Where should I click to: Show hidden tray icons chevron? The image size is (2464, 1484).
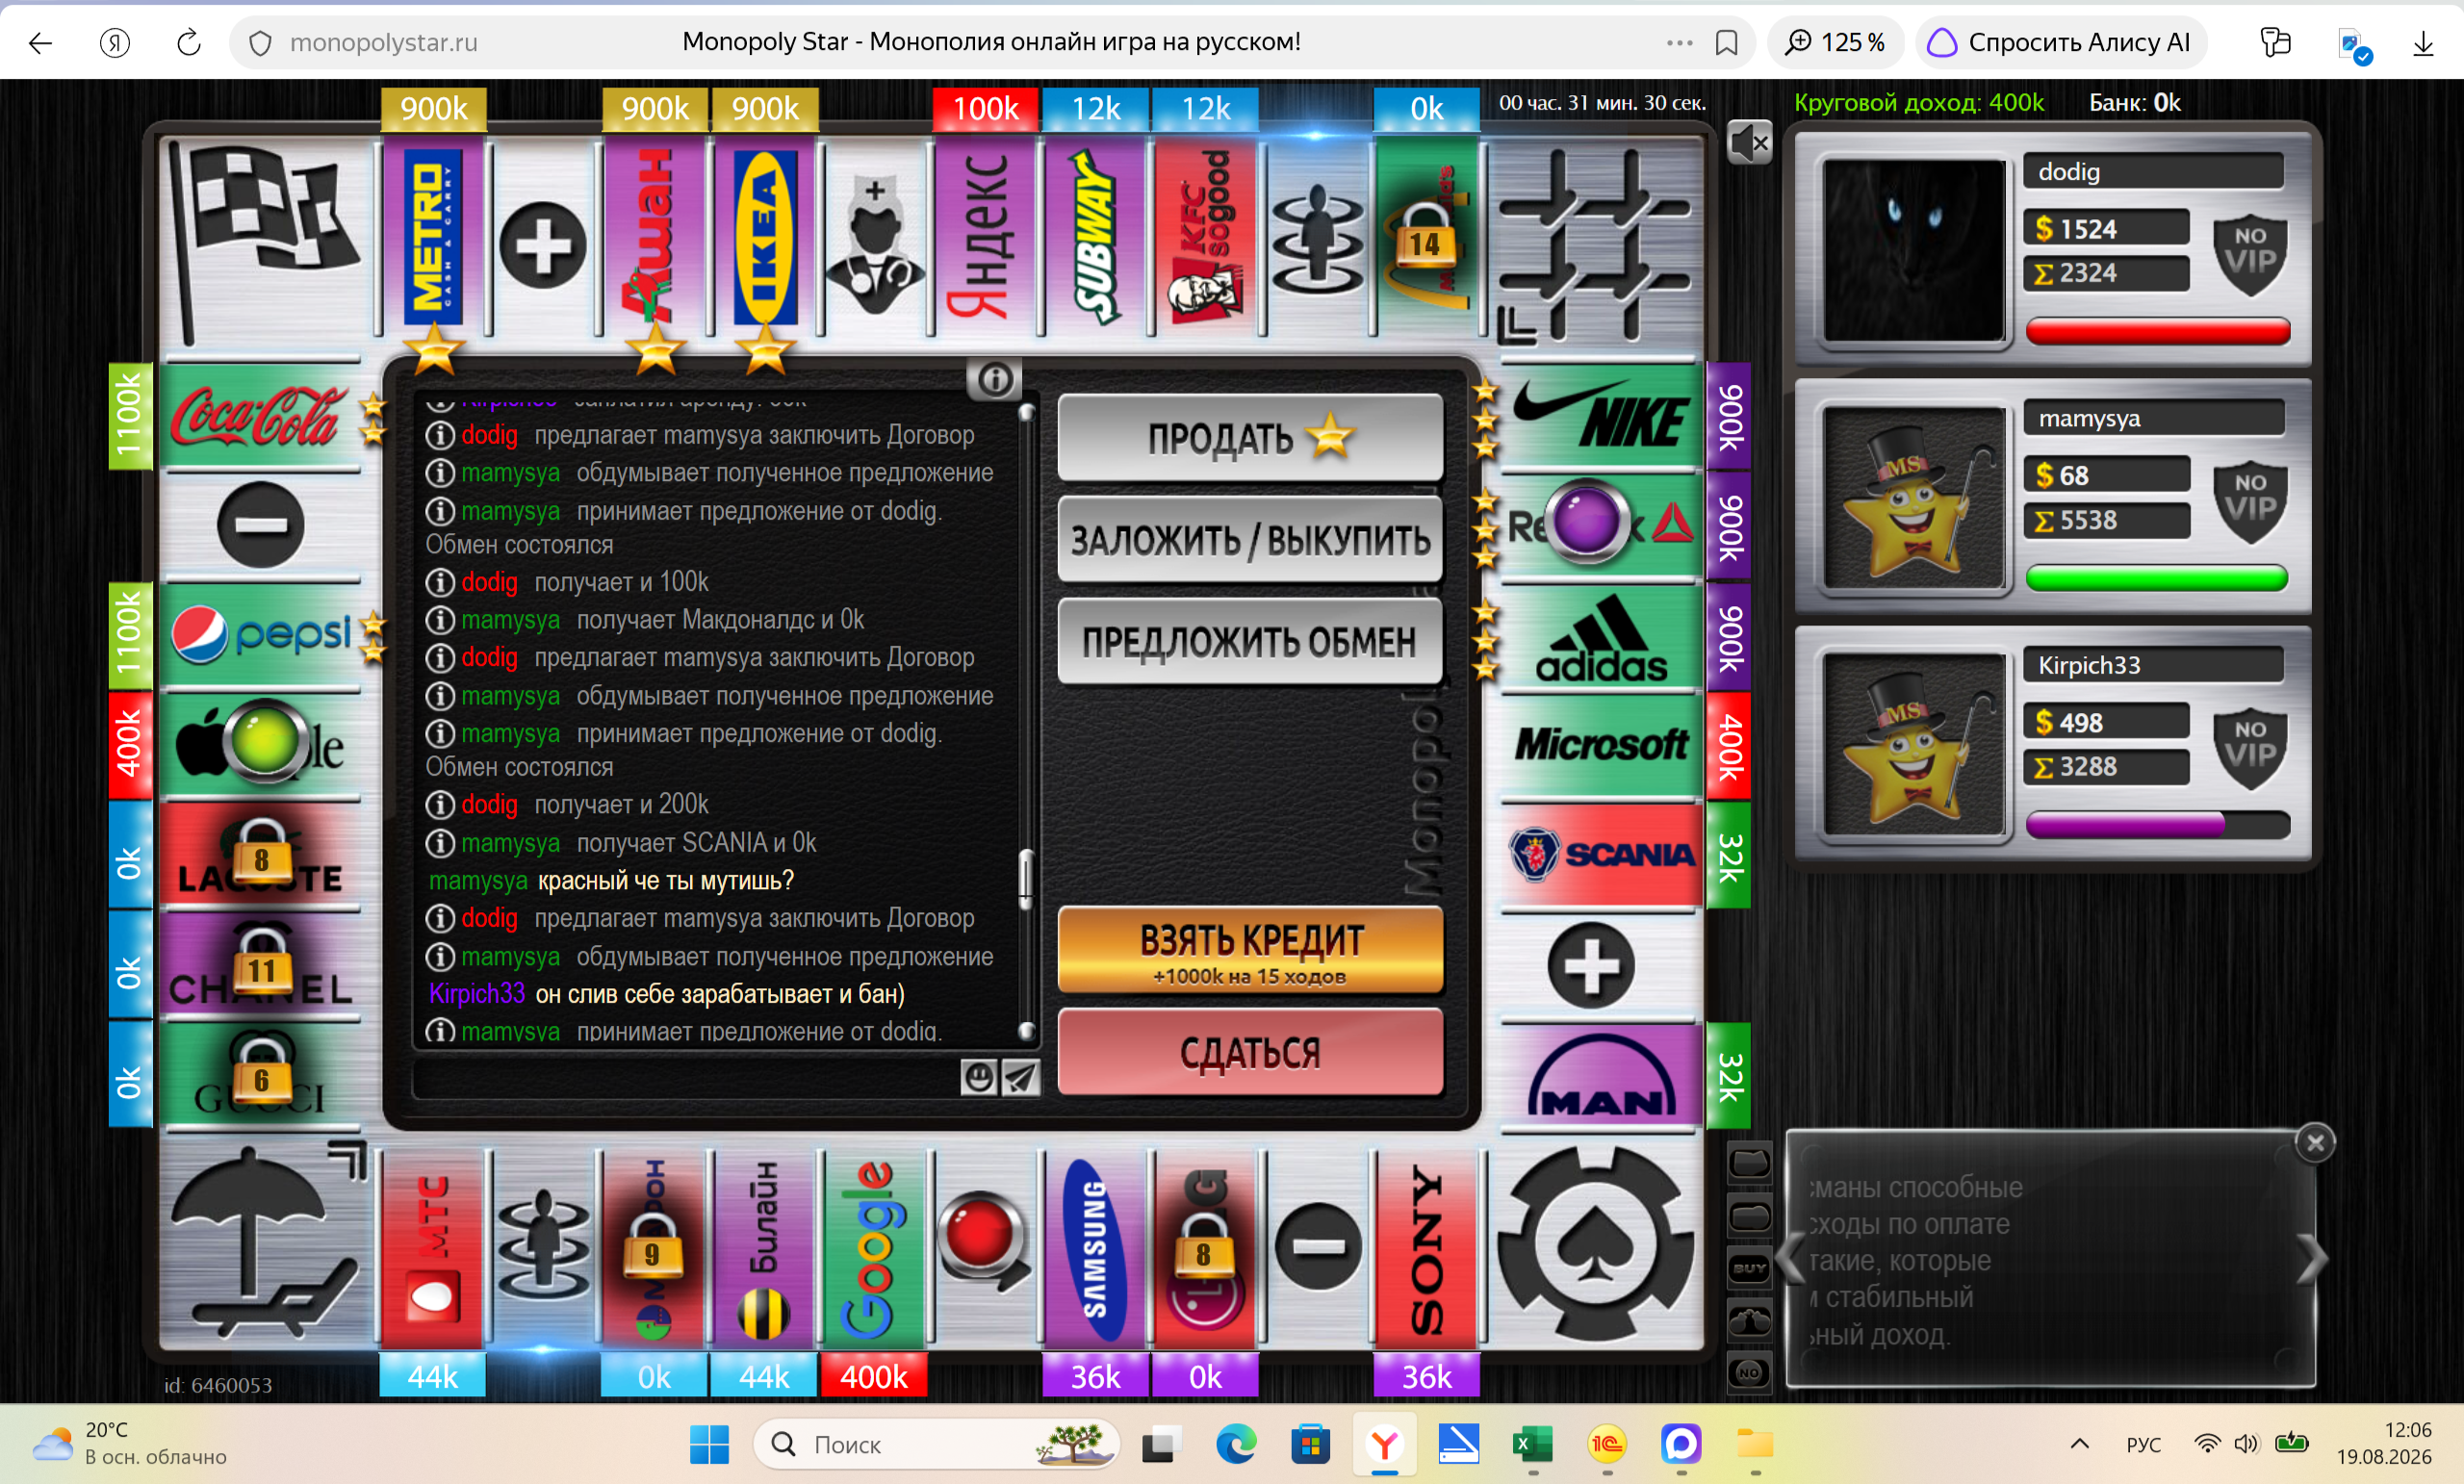[x=2079, y=1443]
